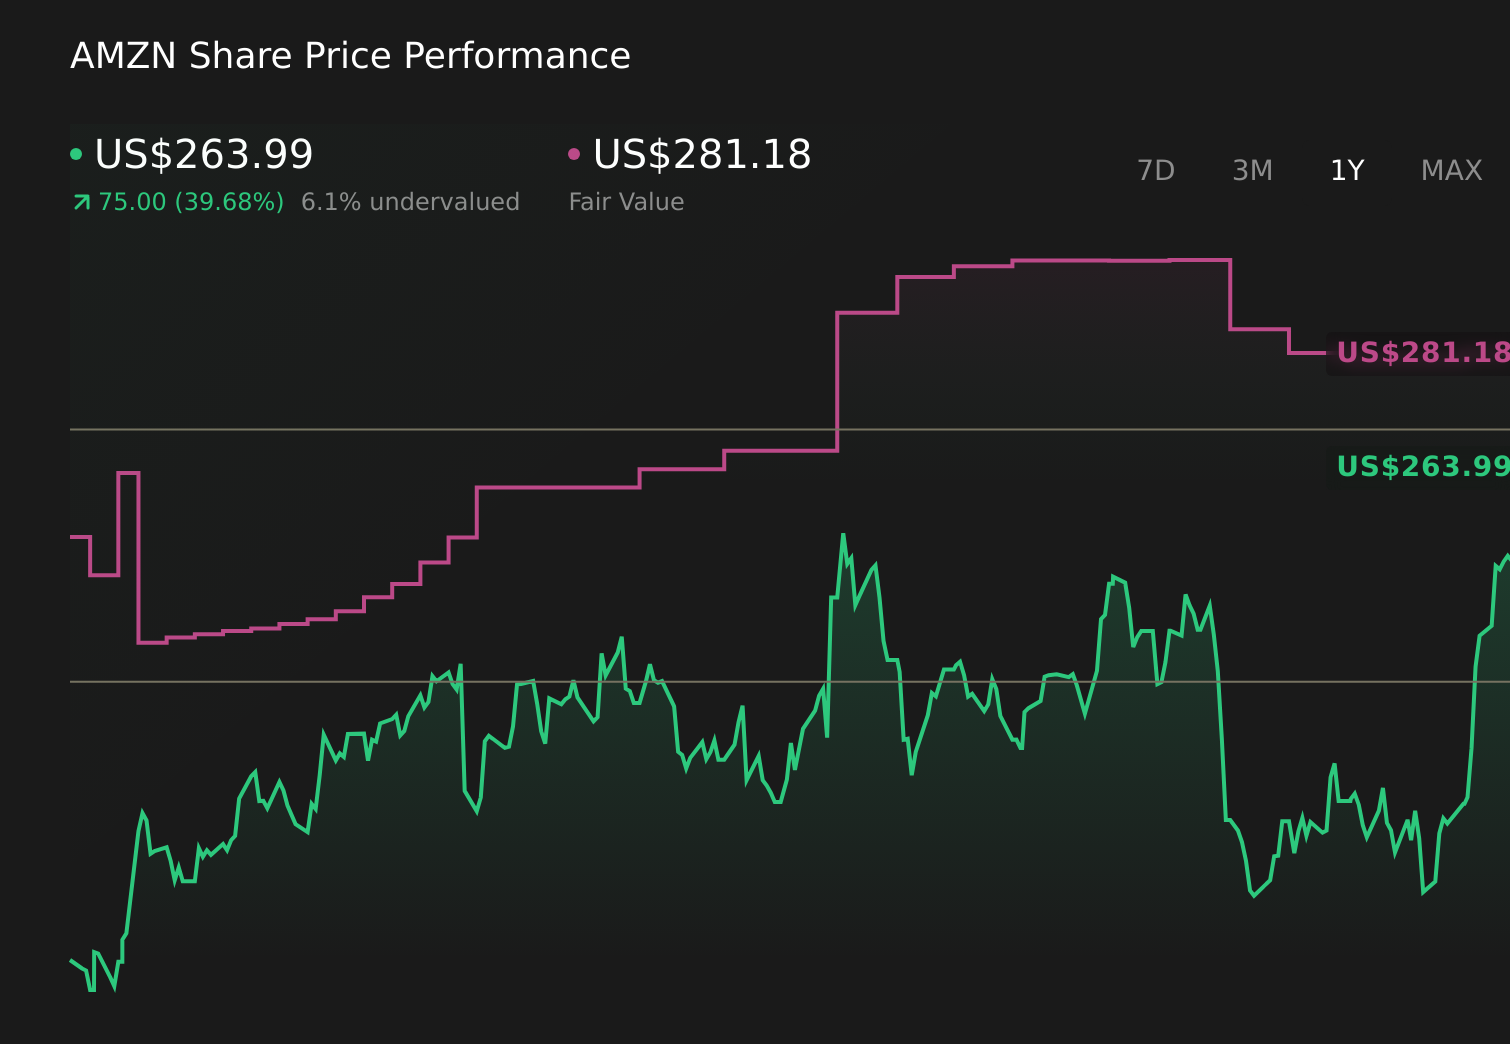
Task: Switch chart to 3M range
Action: click(x=1252, y=171)
